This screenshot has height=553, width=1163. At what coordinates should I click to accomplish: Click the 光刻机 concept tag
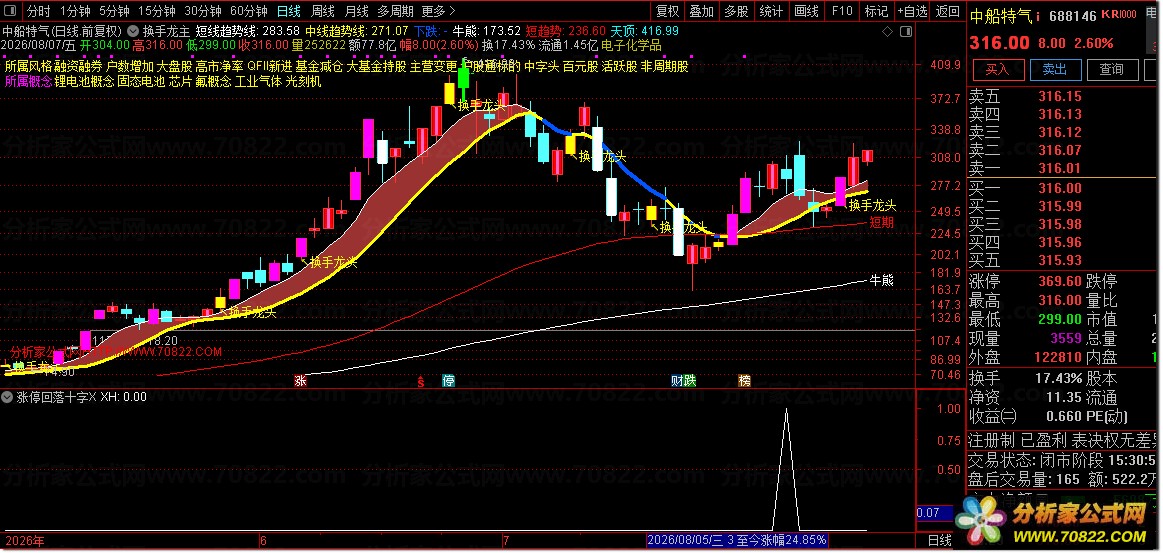pos(303,82)
